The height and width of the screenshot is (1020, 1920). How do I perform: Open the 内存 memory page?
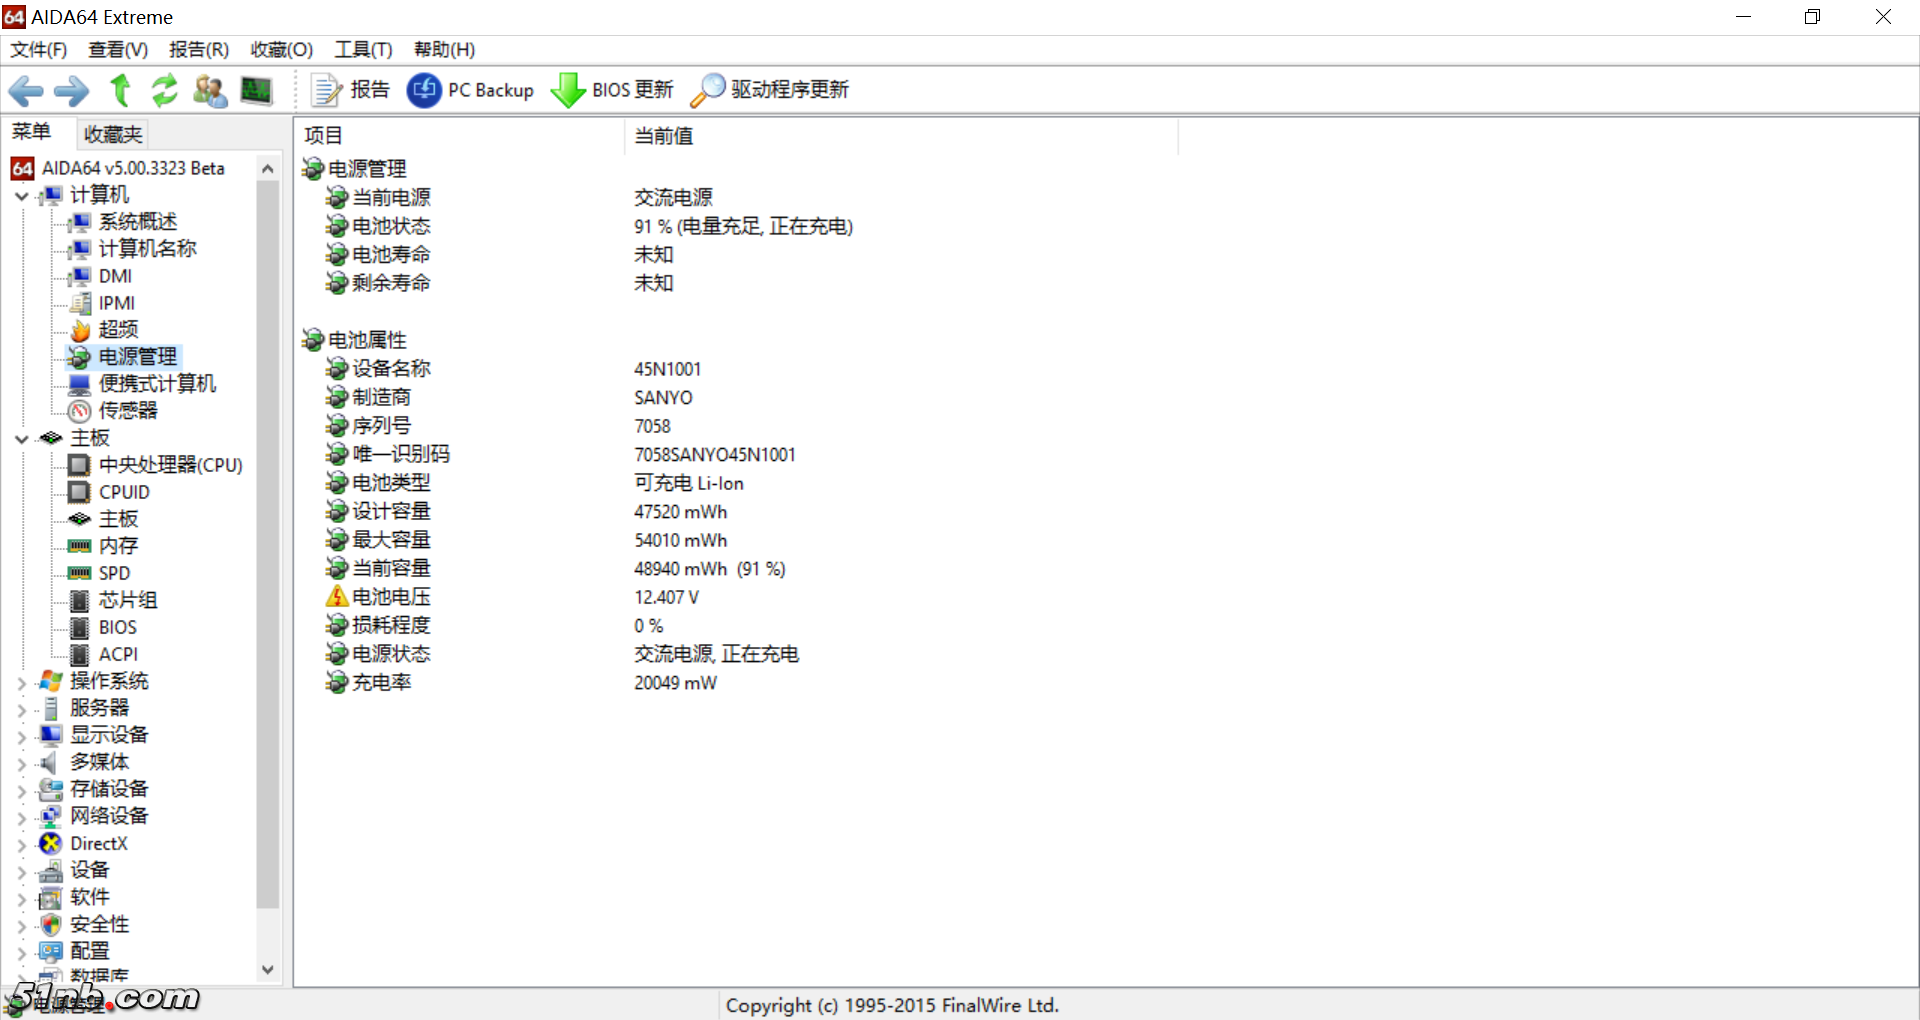pyautogui.click(x=118, y=546)
